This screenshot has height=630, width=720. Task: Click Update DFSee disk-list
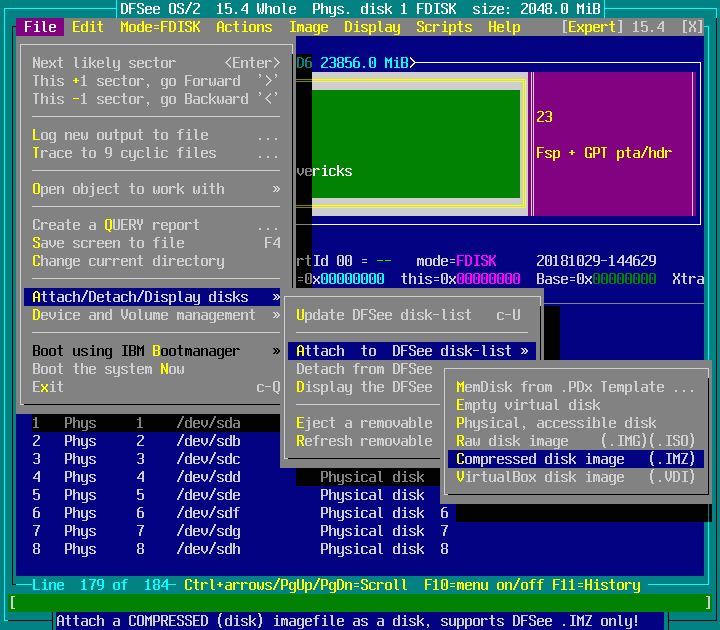[x=410, y=315]
